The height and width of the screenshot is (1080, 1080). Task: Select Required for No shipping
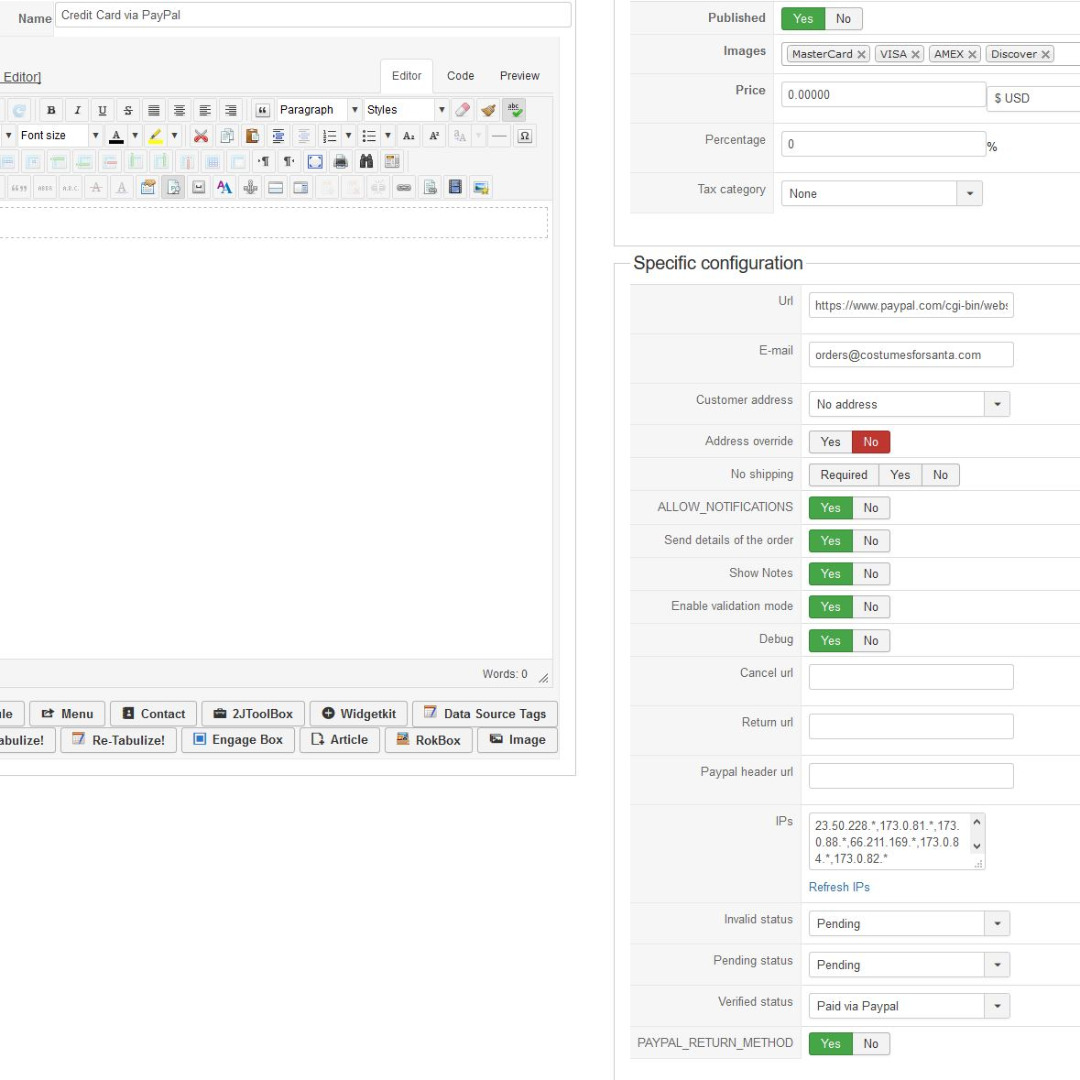pos(844,475)
